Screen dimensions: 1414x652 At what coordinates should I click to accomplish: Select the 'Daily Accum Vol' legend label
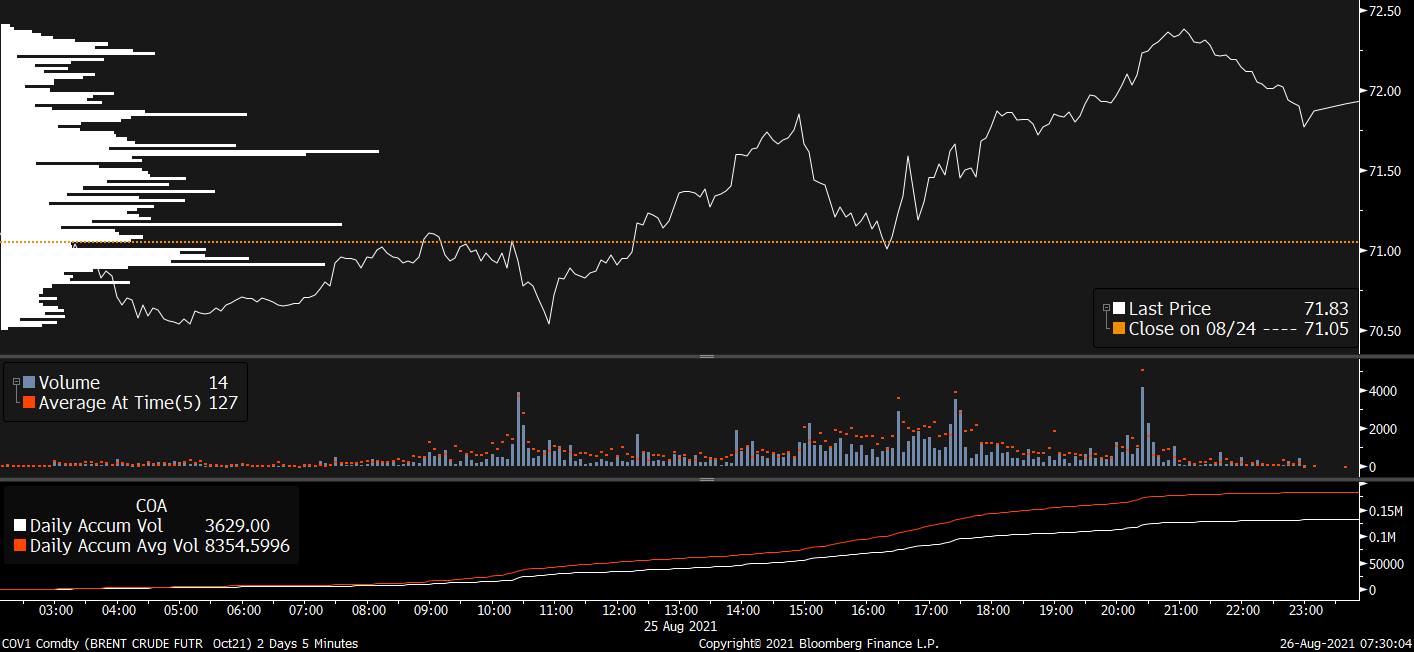[x=96, y=526]
